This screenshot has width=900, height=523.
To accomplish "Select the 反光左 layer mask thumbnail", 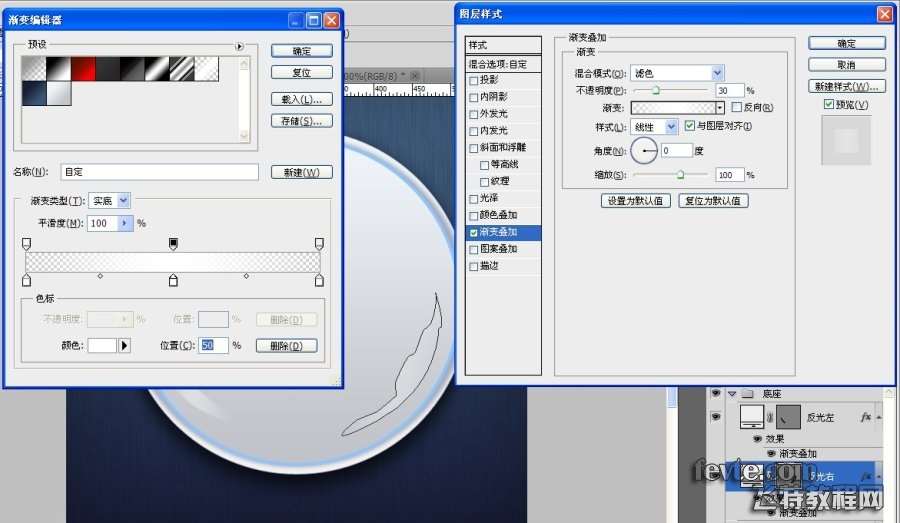I will pos(788,417).
